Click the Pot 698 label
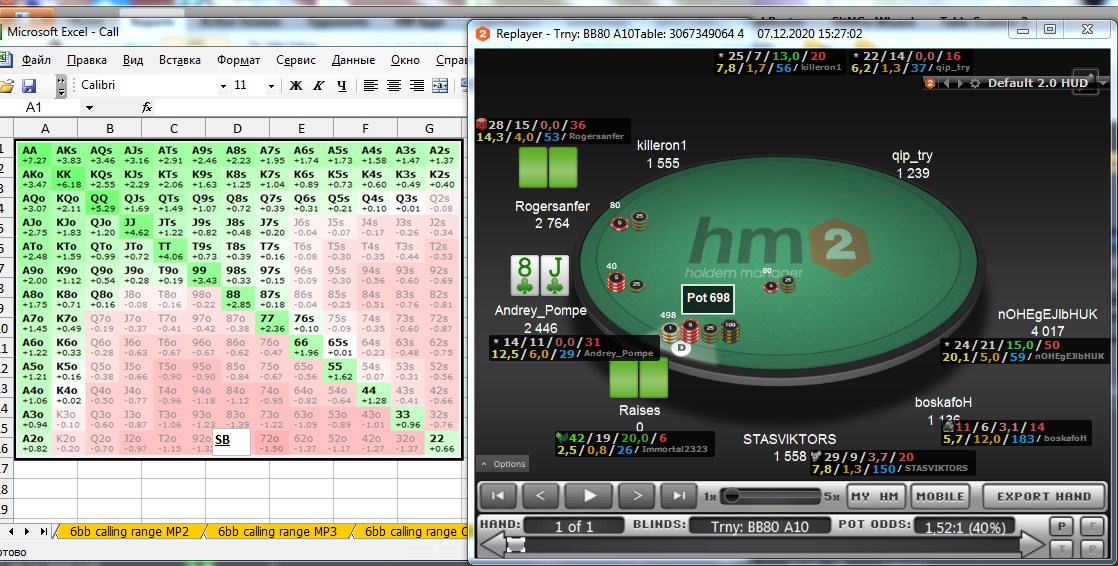This screenshot has width=1118, height=566. coord(708,298)
